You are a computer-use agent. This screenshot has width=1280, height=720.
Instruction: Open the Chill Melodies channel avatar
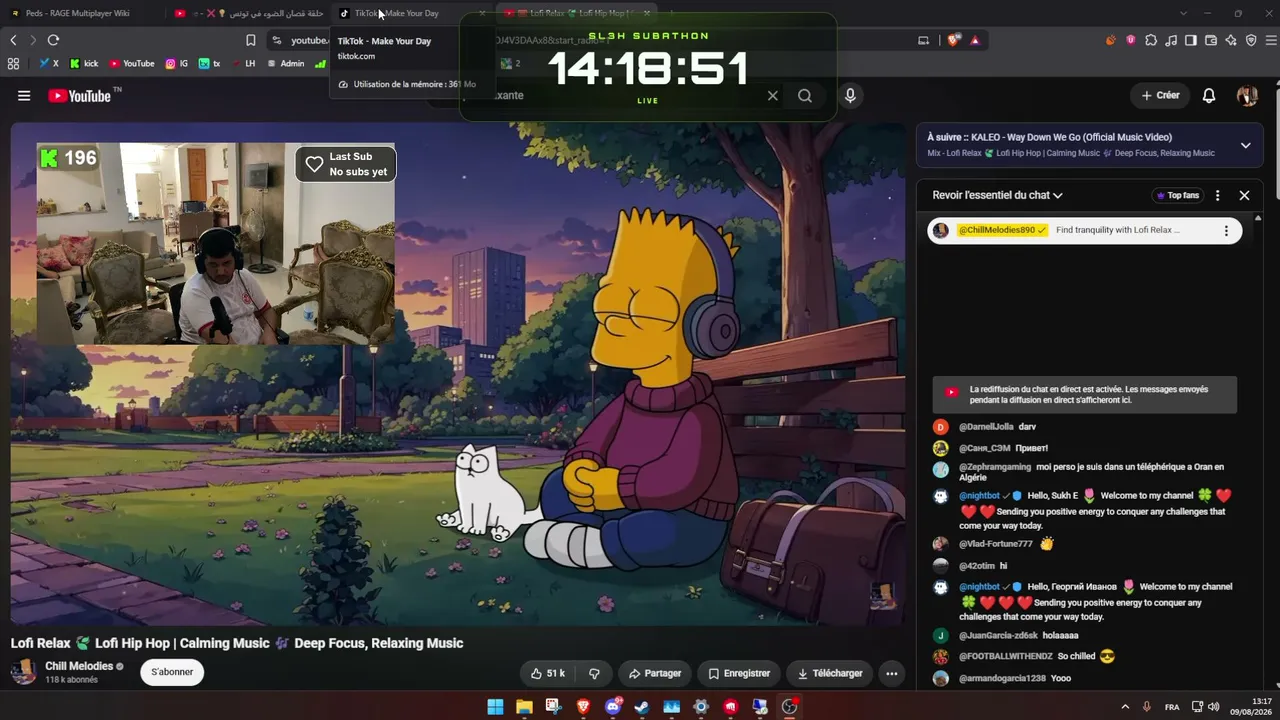pos(24,672)
